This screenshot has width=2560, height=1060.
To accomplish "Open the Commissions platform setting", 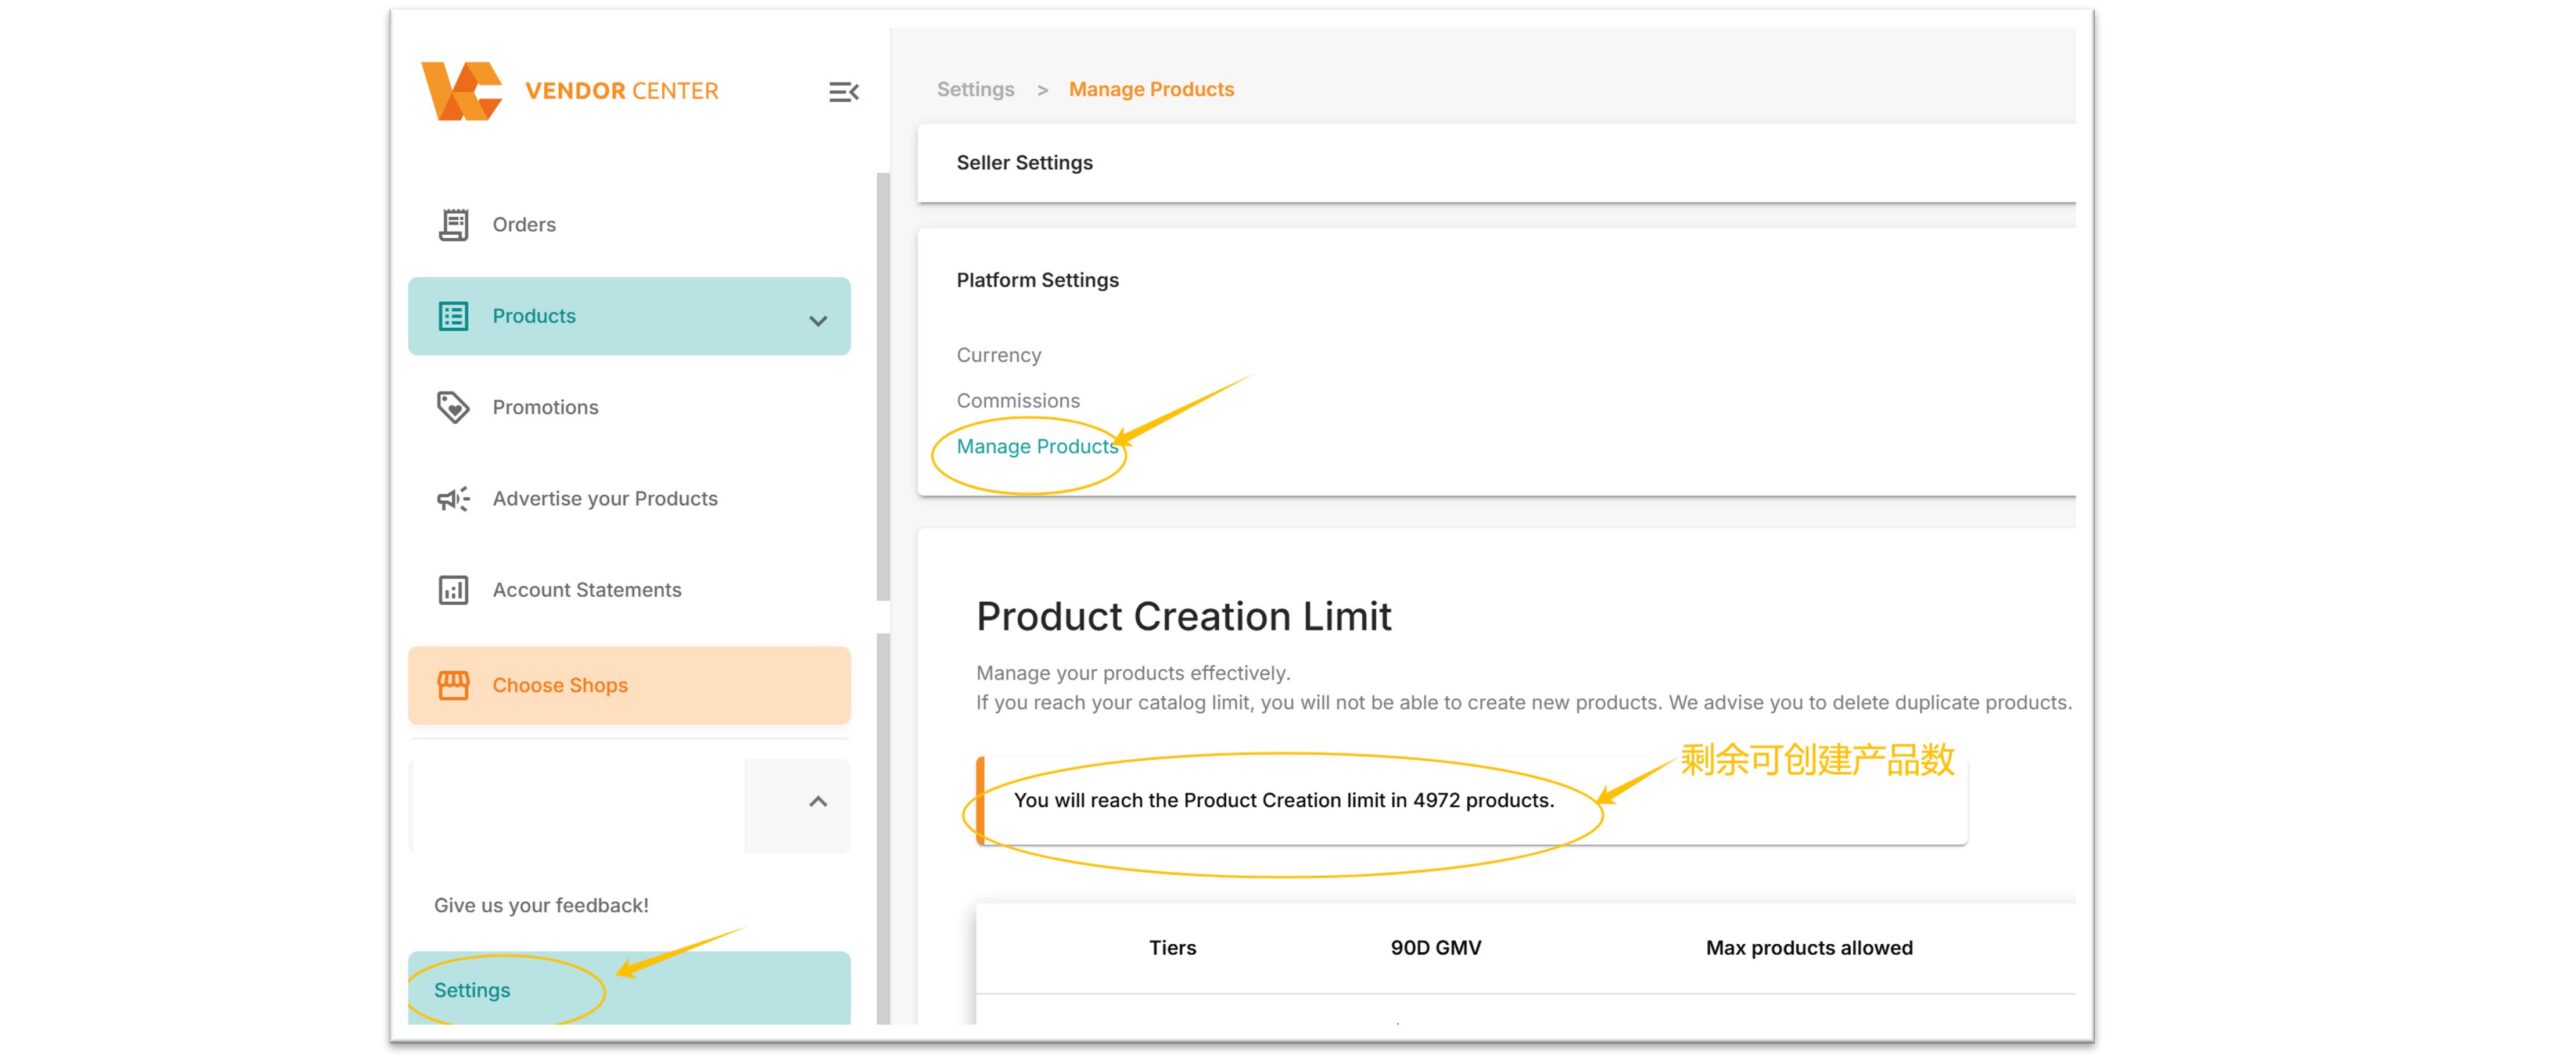I will tap(1018, 400).
